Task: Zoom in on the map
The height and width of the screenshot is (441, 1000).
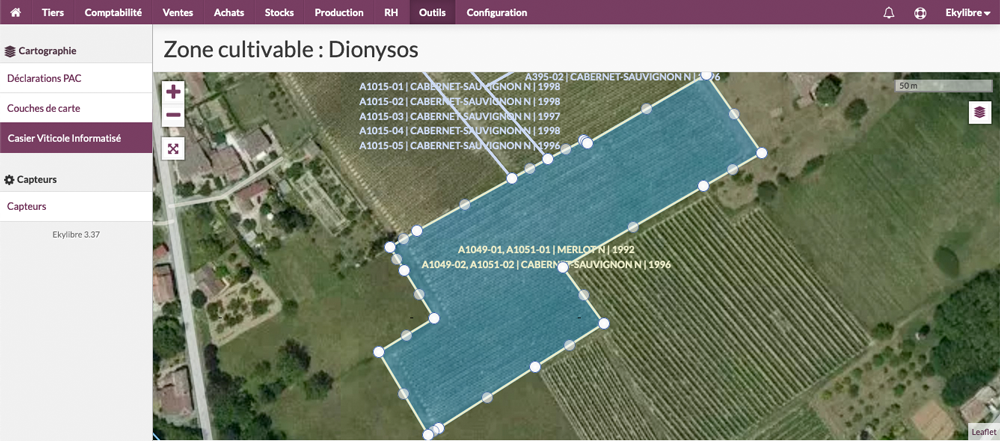Action: click(x=173, y=91)
